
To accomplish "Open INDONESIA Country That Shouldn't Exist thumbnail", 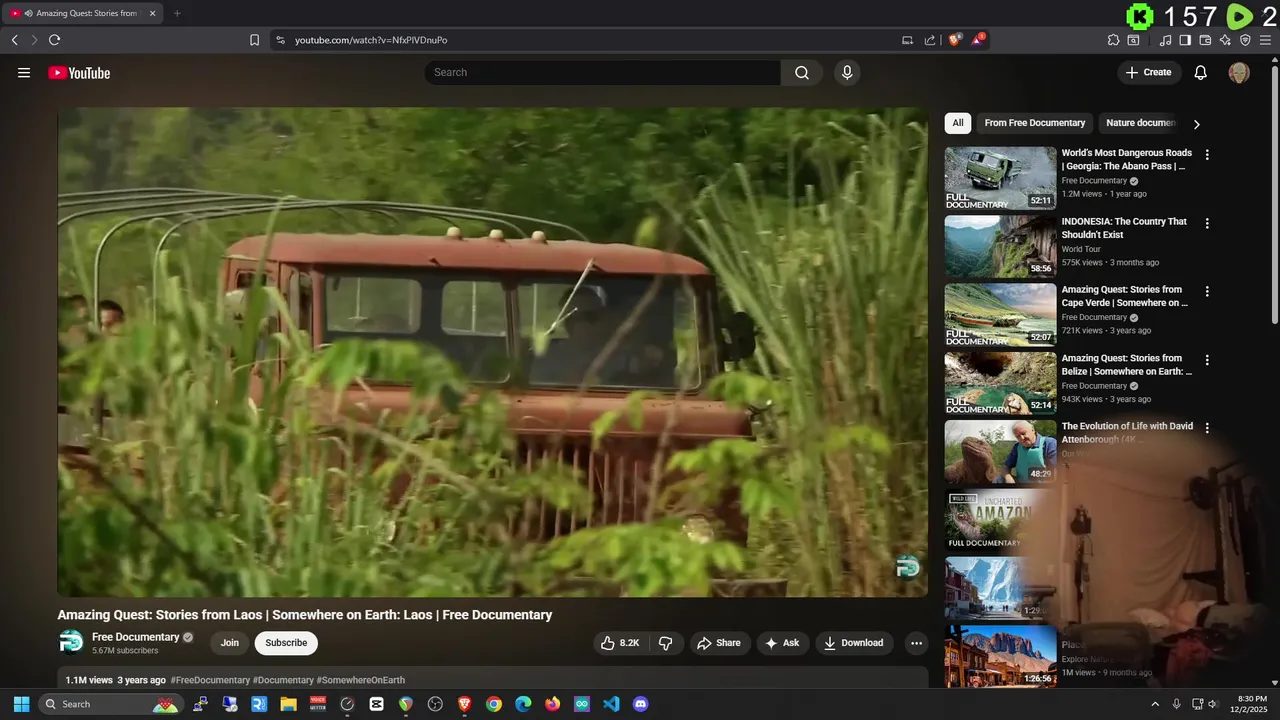I will [1000, 247].
